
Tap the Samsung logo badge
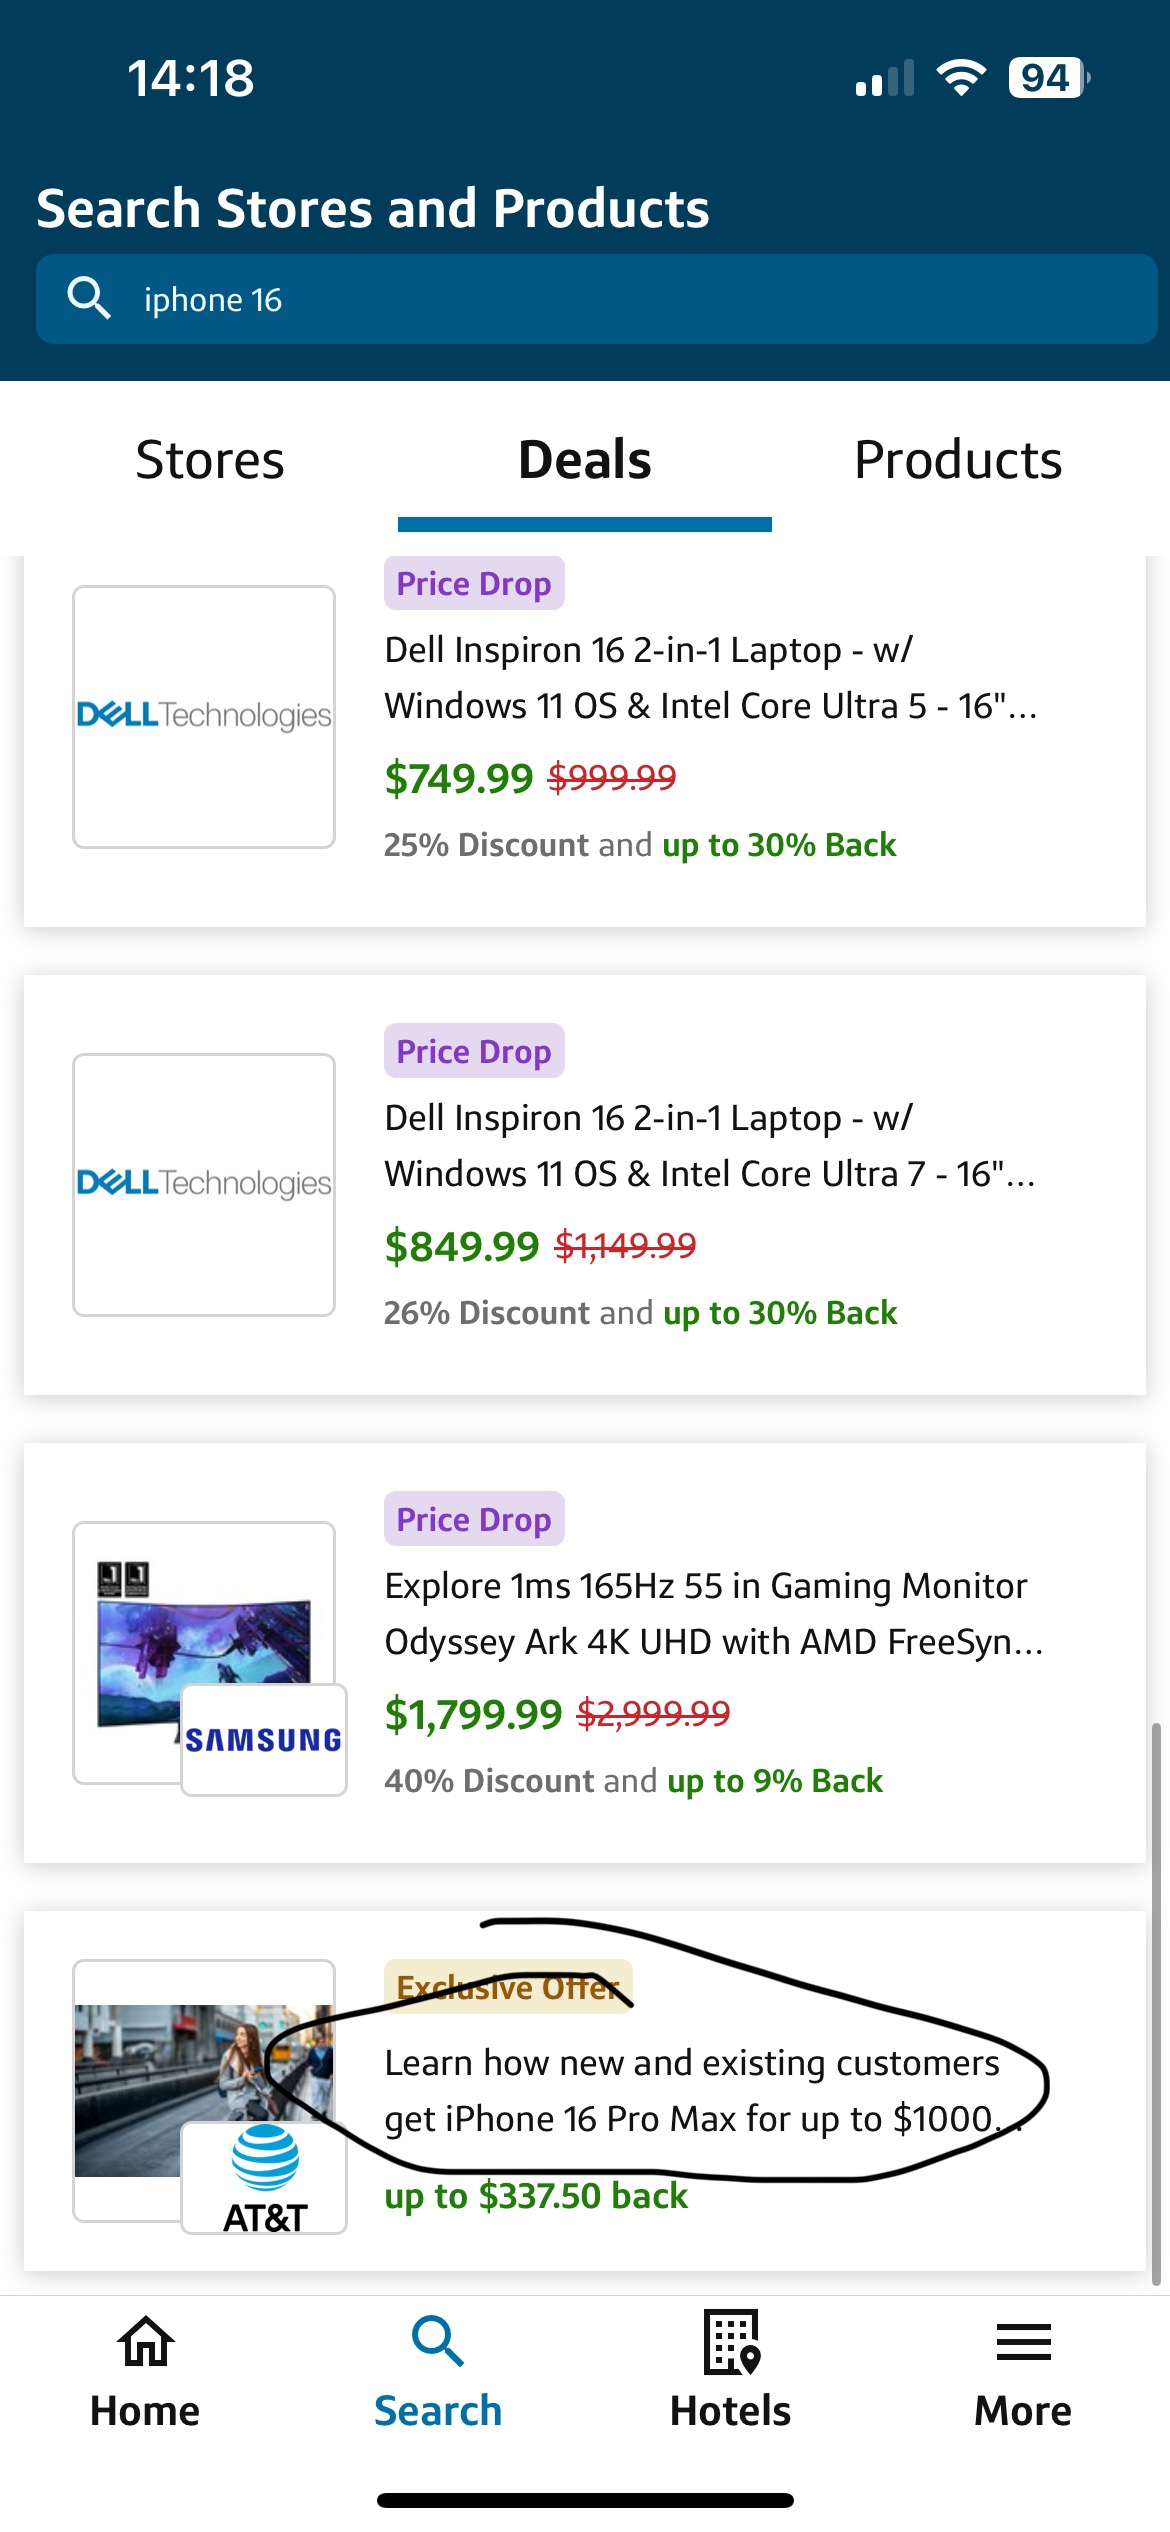(264, 1740)
